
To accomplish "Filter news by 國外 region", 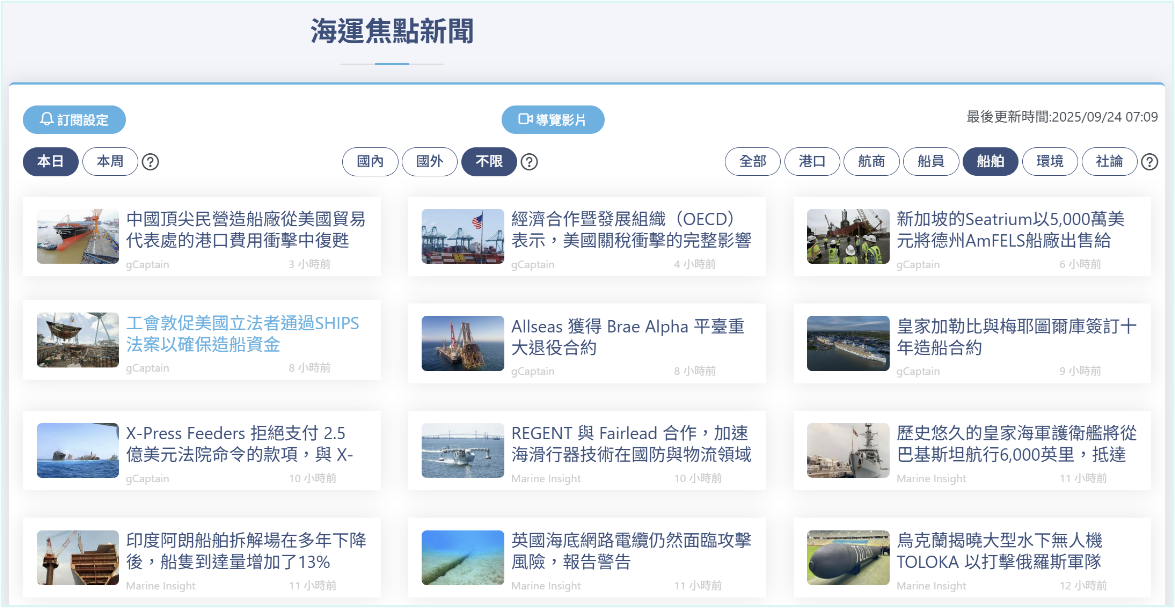I will coord(429,162).
